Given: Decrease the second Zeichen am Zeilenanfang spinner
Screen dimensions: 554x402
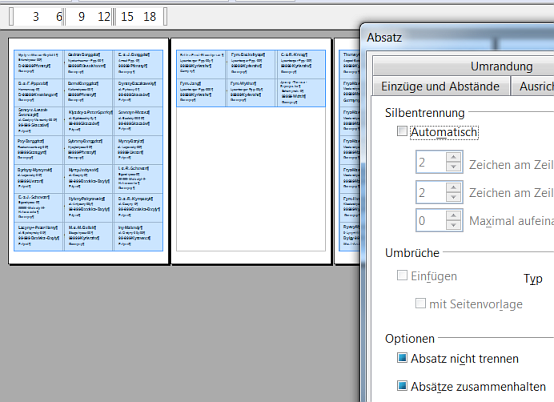Looking at the screenshot, I should [x=453, y=197].
